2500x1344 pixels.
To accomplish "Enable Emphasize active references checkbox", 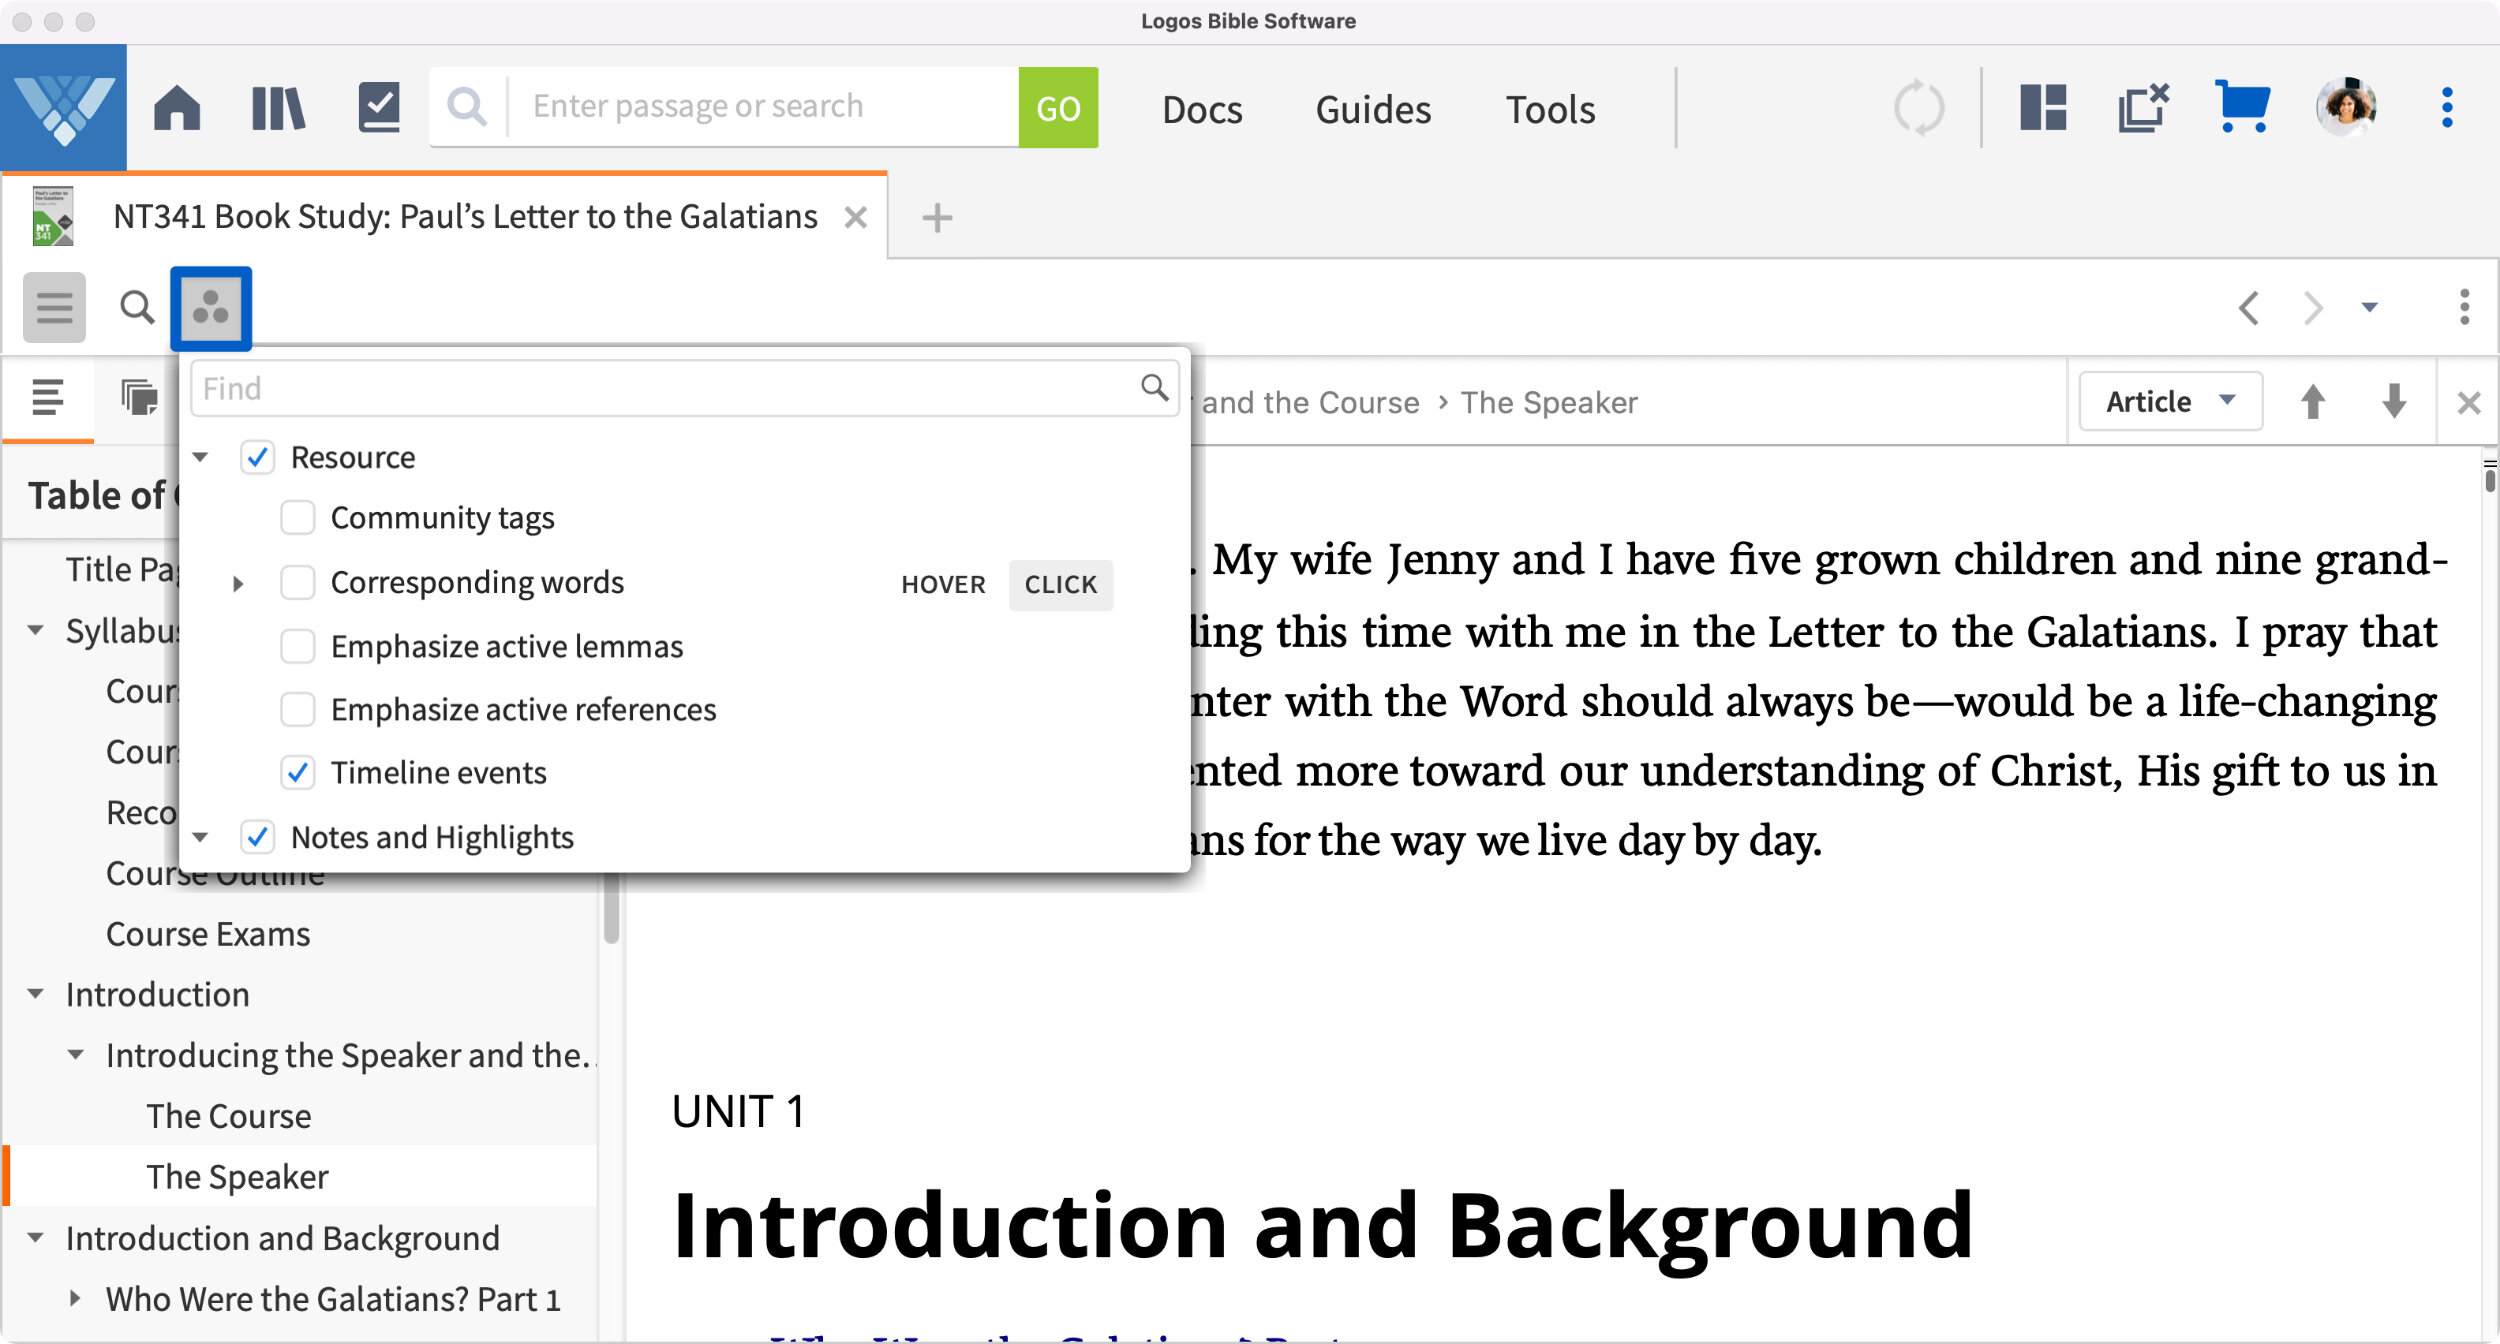I will coord(298,709).
